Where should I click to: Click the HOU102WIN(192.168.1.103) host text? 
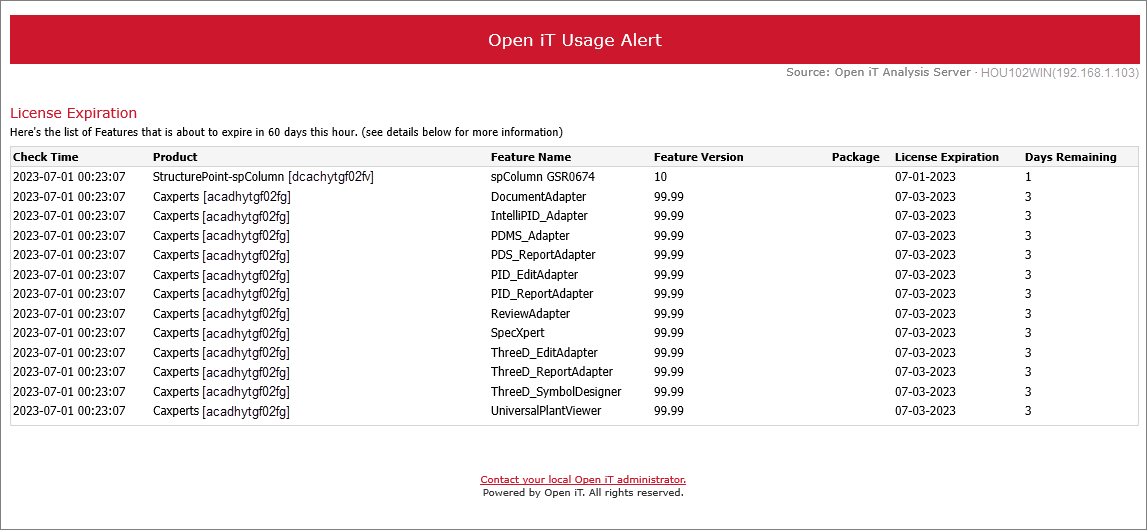(1060, 72)
